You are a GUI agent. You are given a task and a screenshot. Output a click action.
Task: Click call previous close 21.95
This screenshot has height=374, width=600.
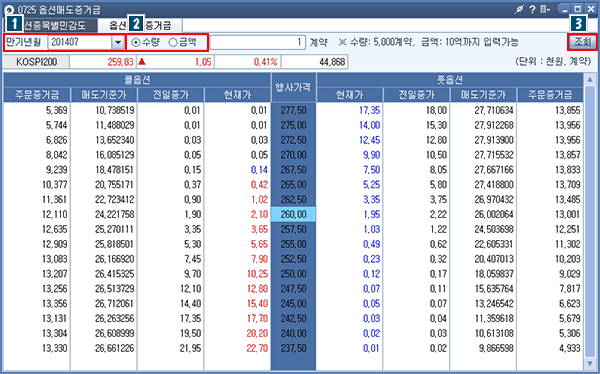190,348
